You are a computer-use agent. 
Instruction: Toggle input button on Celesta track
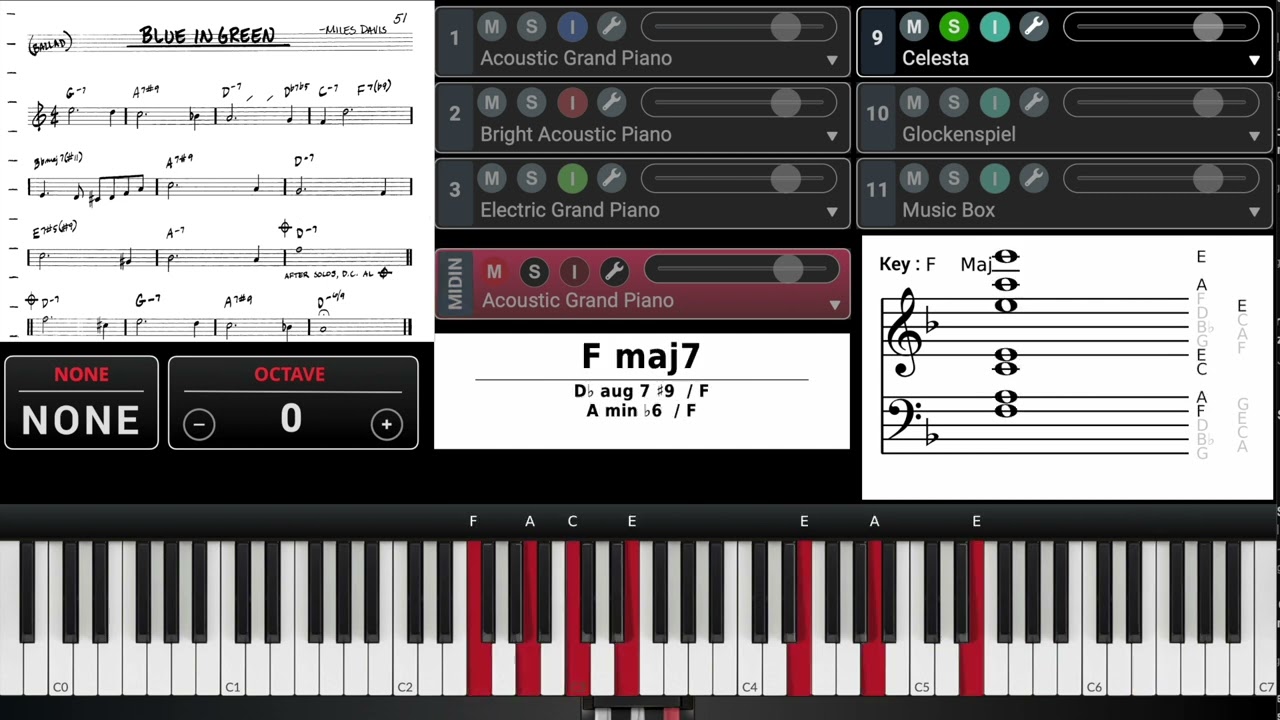[993, 26]
